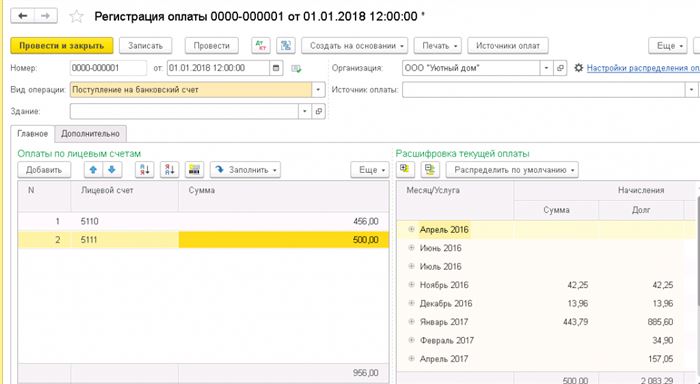Add document to favorites with star icon
The width and height of the screenshot is (700, 384).
point(76,17)
